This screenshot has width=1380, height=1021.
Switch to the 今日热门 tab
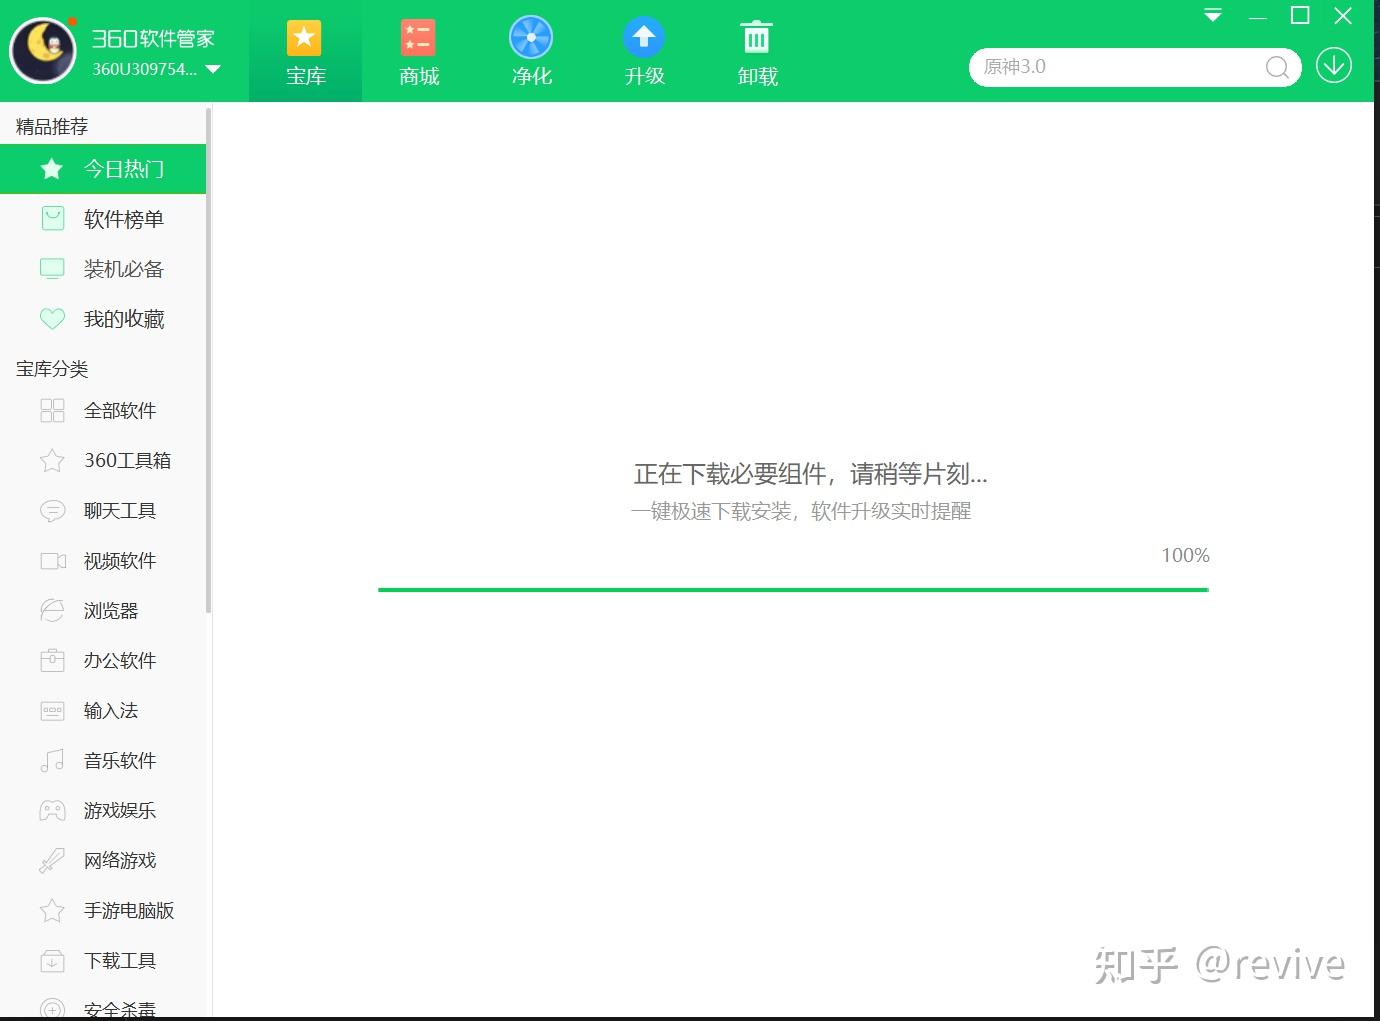click(x=103, y=169)
